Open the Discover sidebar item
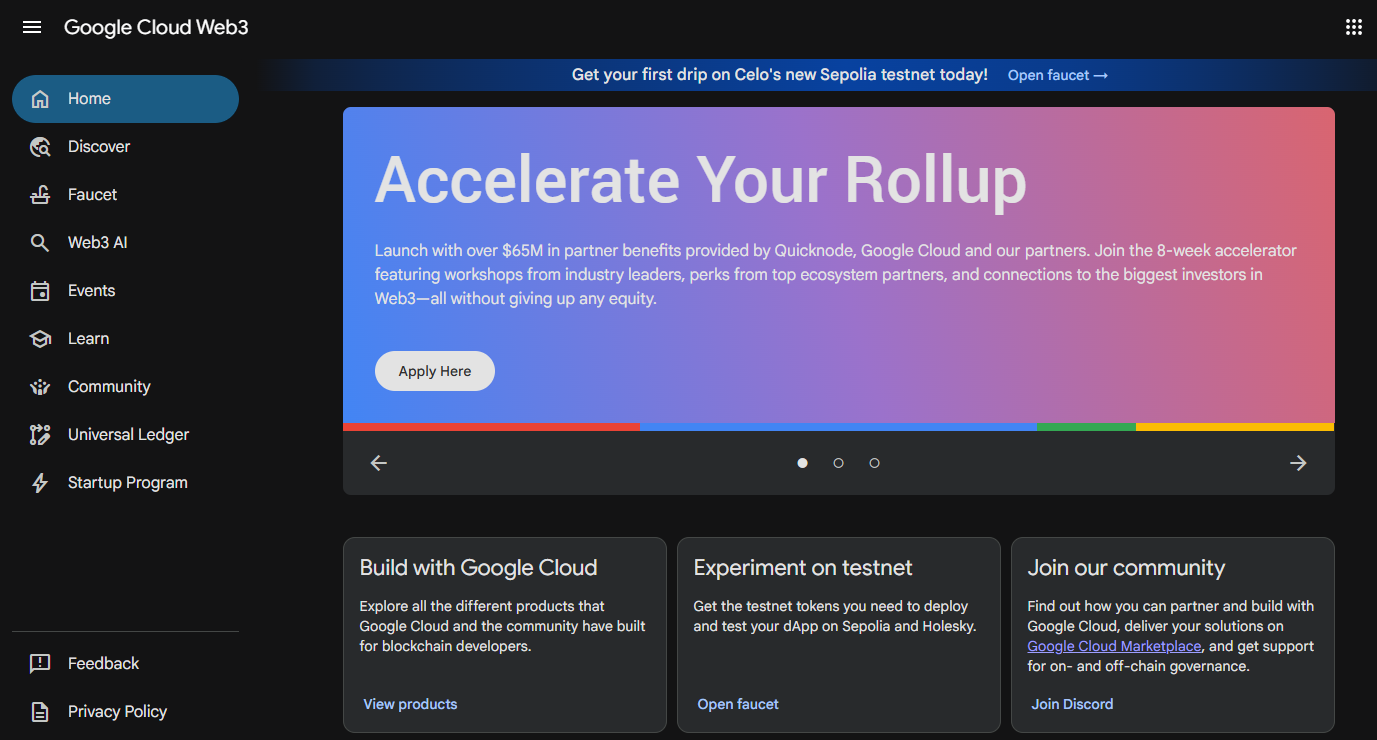Image resolution: width=1377 pixels, height=740 pixels. pyautogui.click(x=125, y=147)
